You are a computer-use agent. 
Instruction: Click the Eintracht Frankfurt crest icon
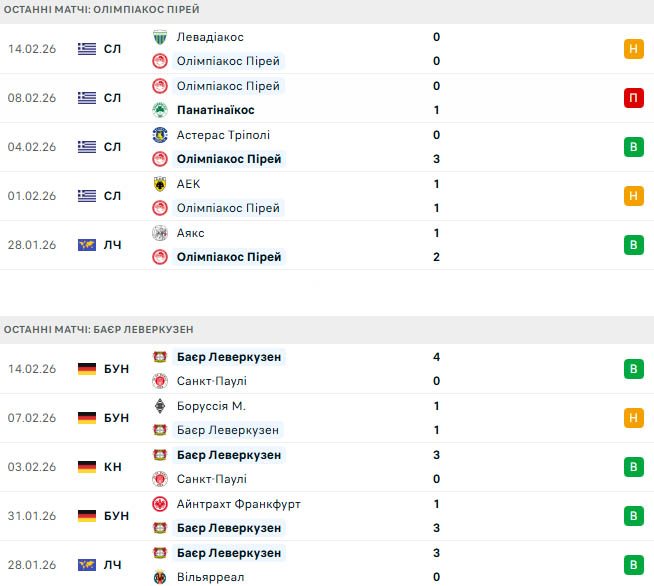click(159, 504)
